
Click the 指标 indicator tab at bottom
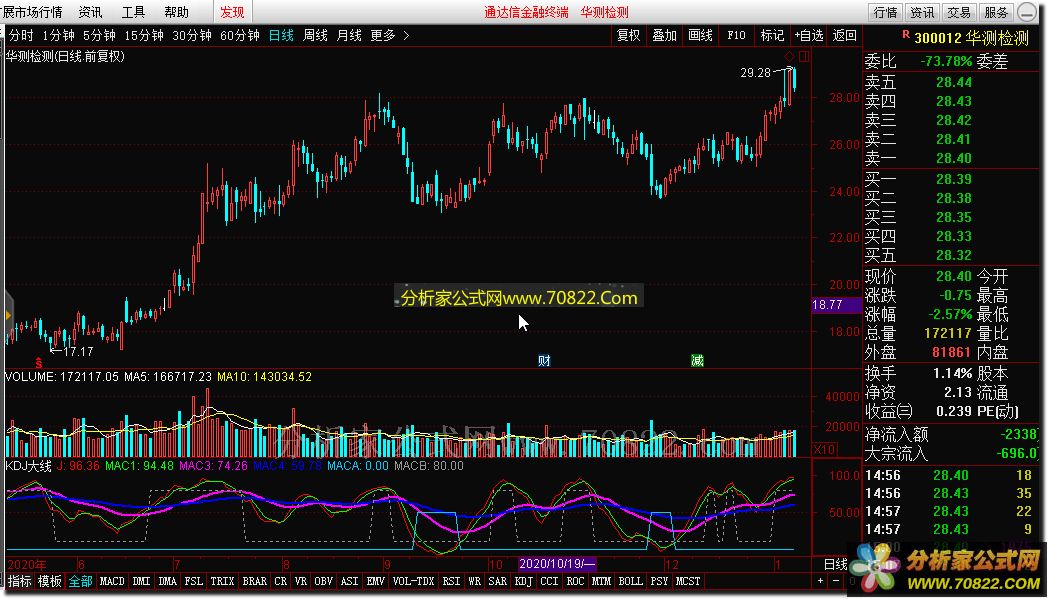click(19, 581)
